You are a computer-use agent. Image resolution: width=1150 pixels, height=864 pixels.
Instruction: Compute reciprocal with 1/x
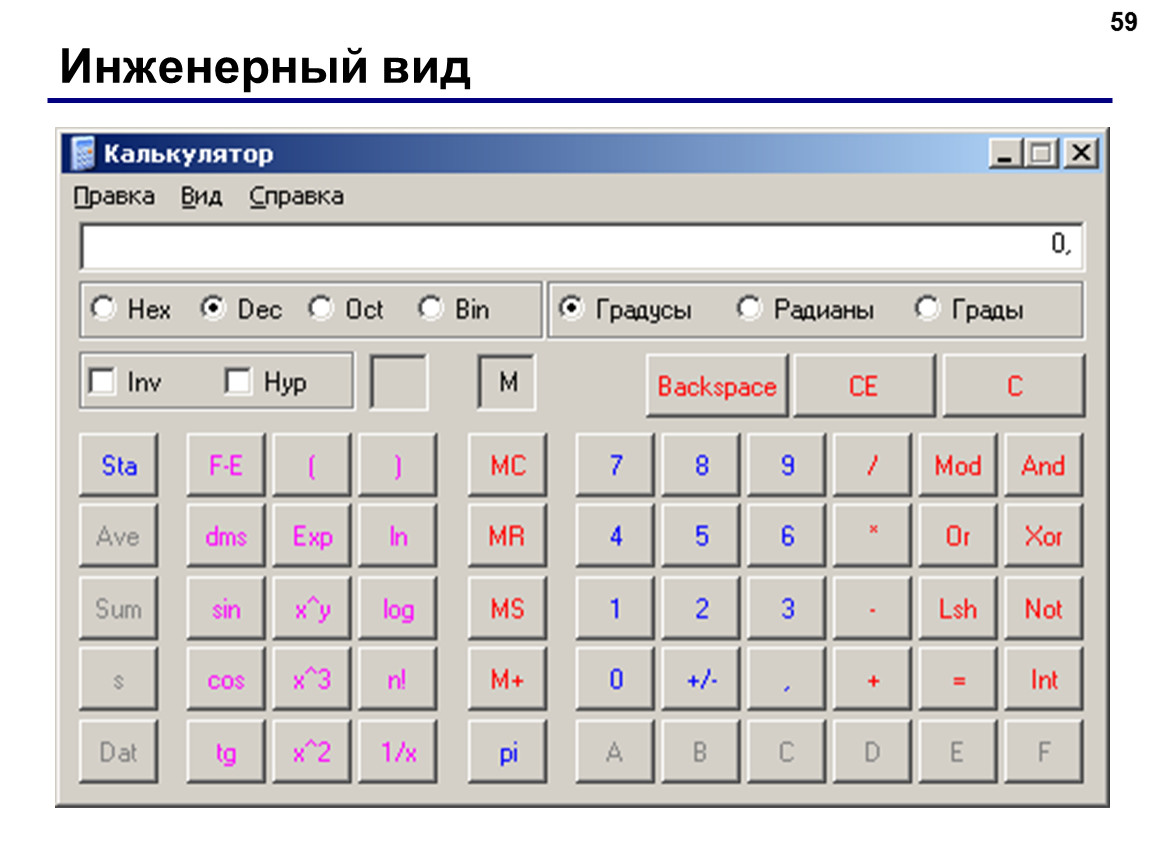pos(398,752)
